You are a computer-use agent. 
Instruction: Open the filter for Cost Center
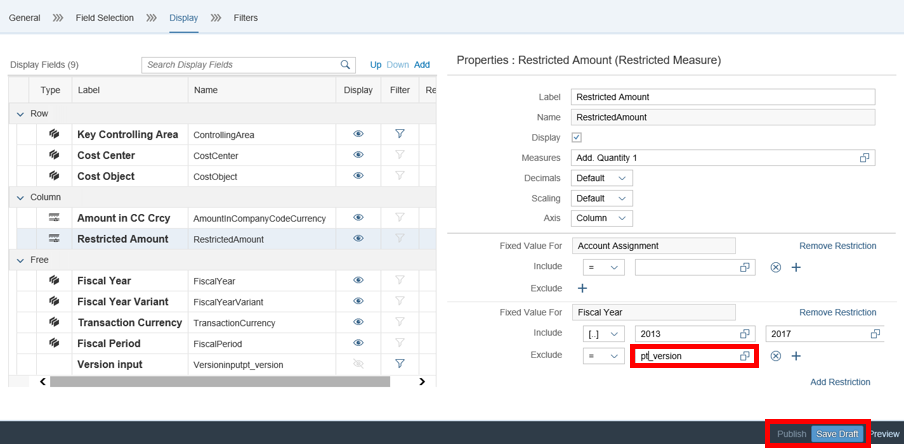pyautogui.click(x=400, y=155)
